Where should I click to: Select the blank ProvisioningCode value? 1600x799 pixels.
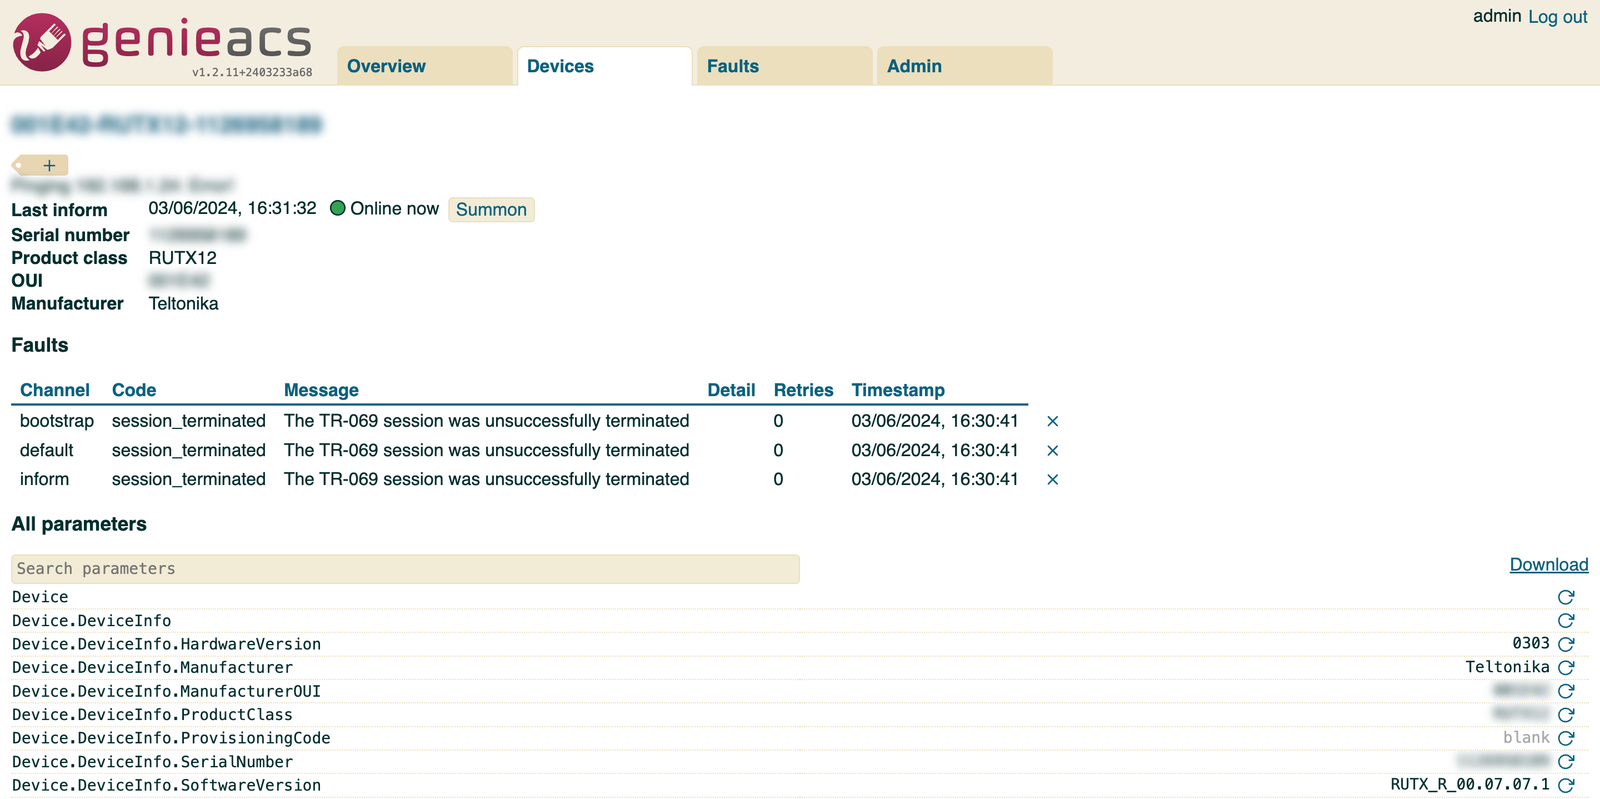1527,737
